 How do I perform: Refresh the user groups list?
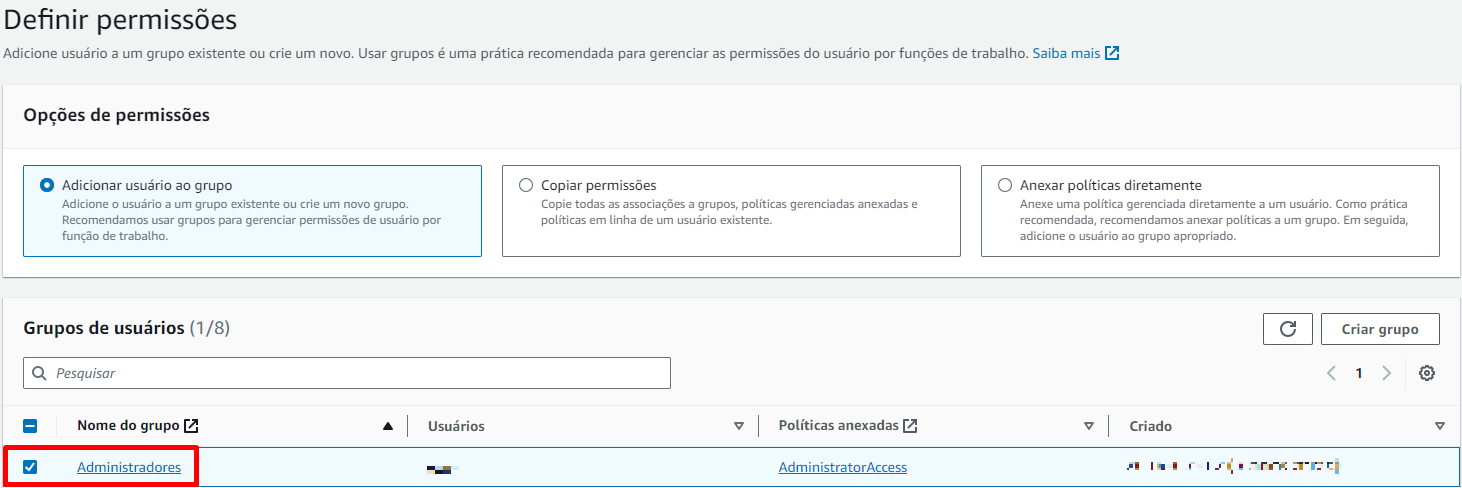(1287, 329)
